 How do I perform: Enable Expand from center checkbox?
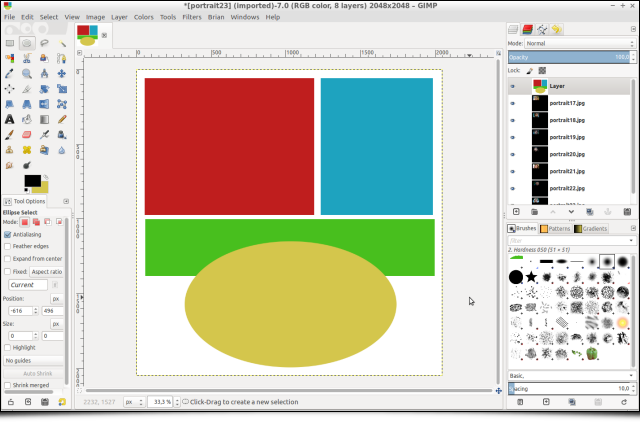[x=7, y=259]
